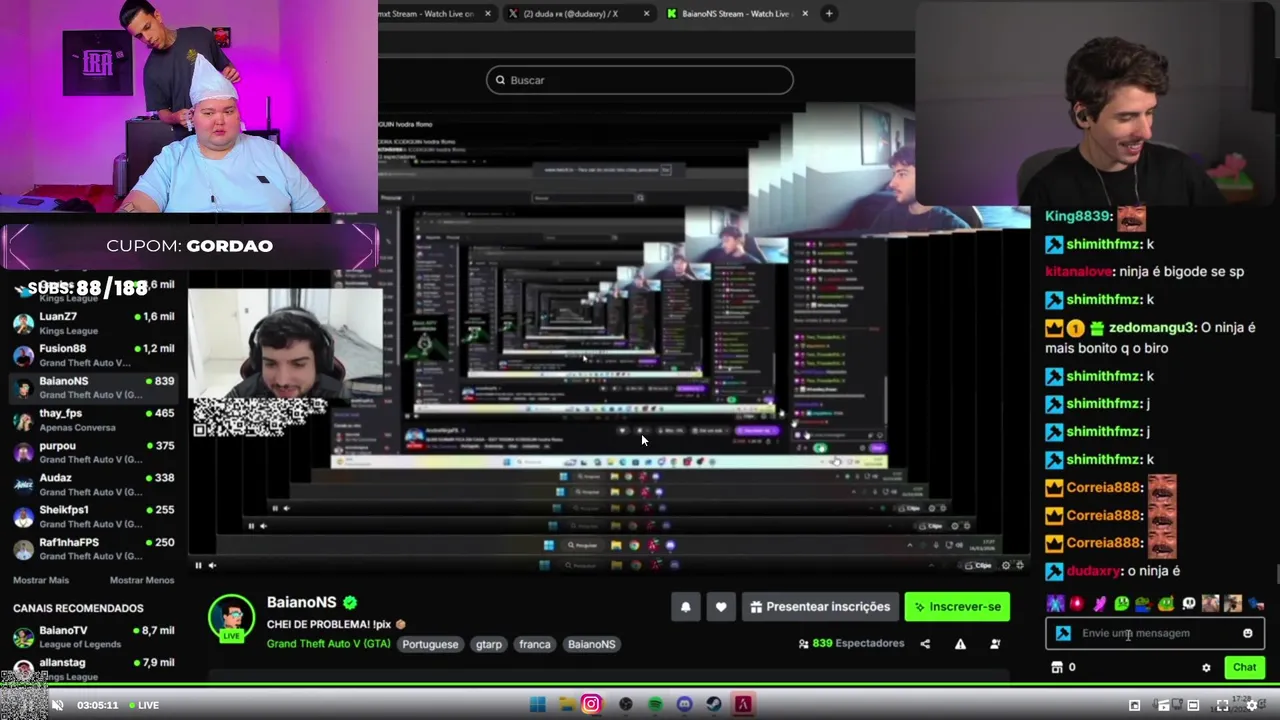Click the Inscrever-se subscribe button
The height and width of the screenshot is (720, 1280).
pos(957,607)
